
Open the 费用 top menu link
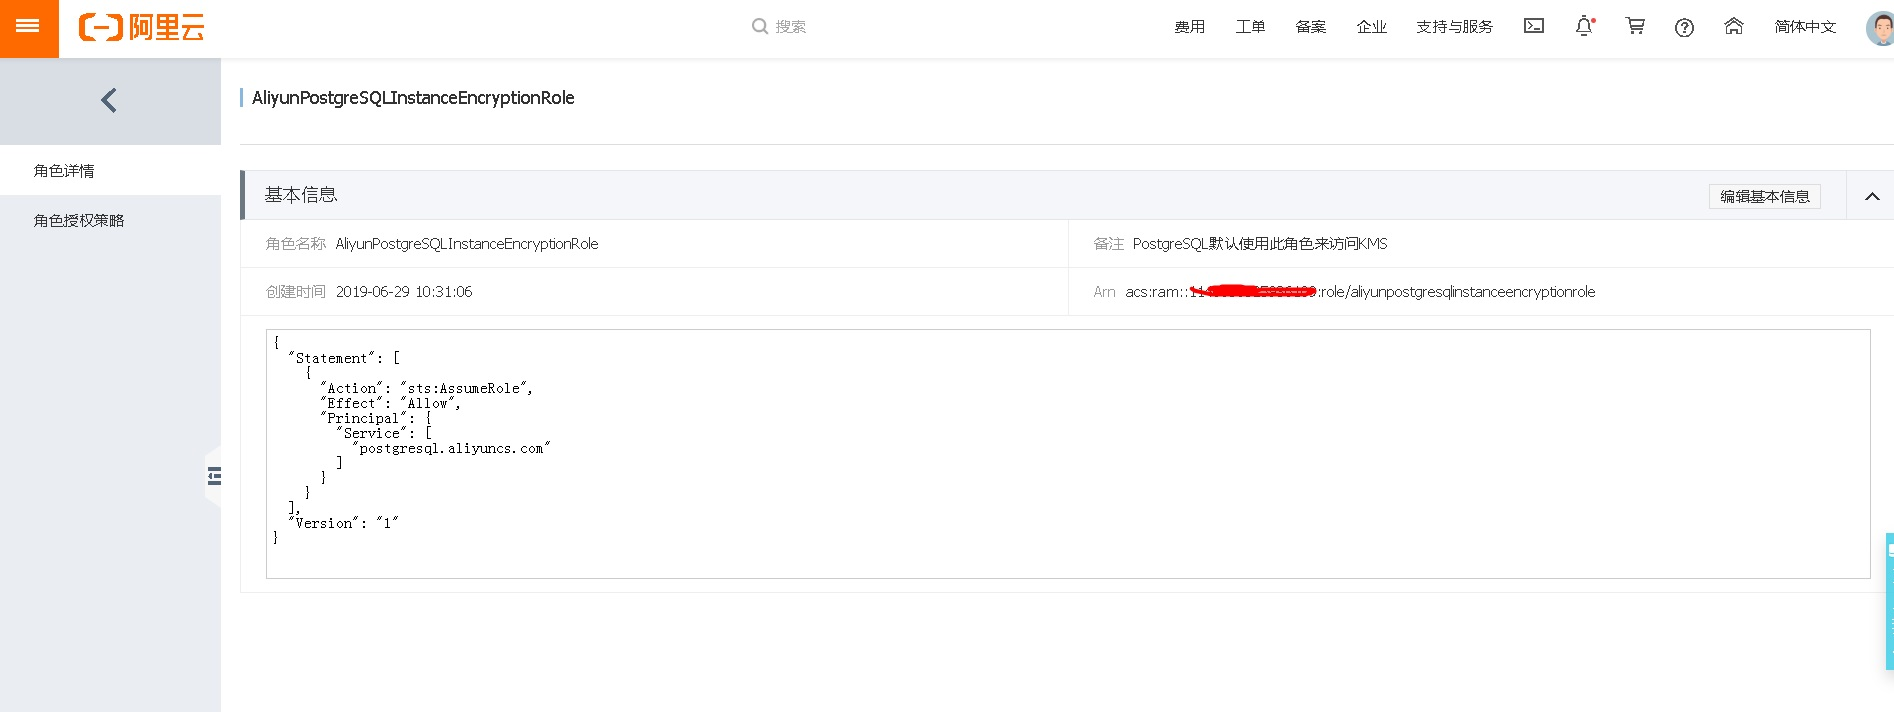pos(1189,27)
